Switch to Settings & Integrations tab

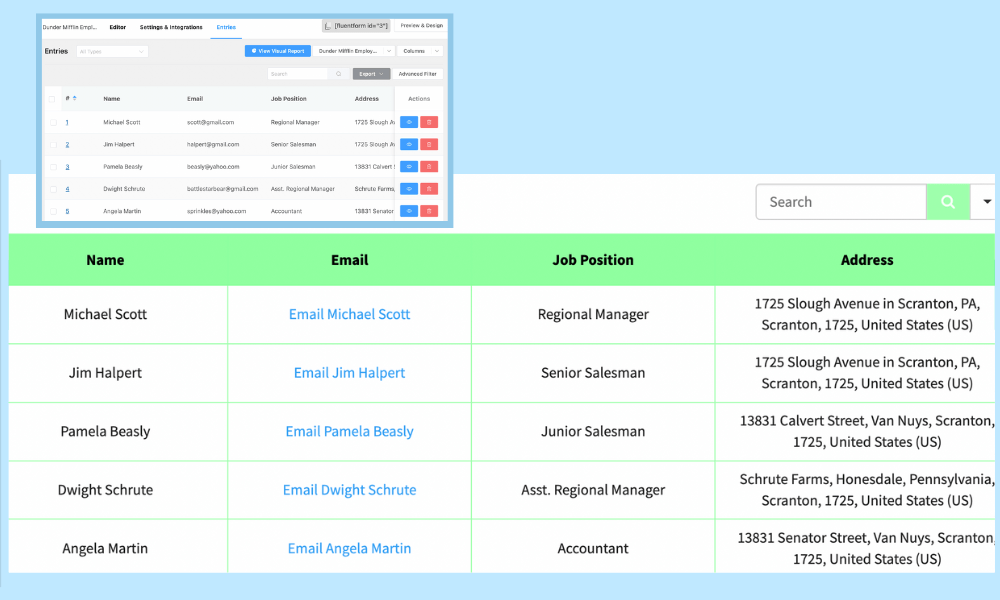pos(171,27)
